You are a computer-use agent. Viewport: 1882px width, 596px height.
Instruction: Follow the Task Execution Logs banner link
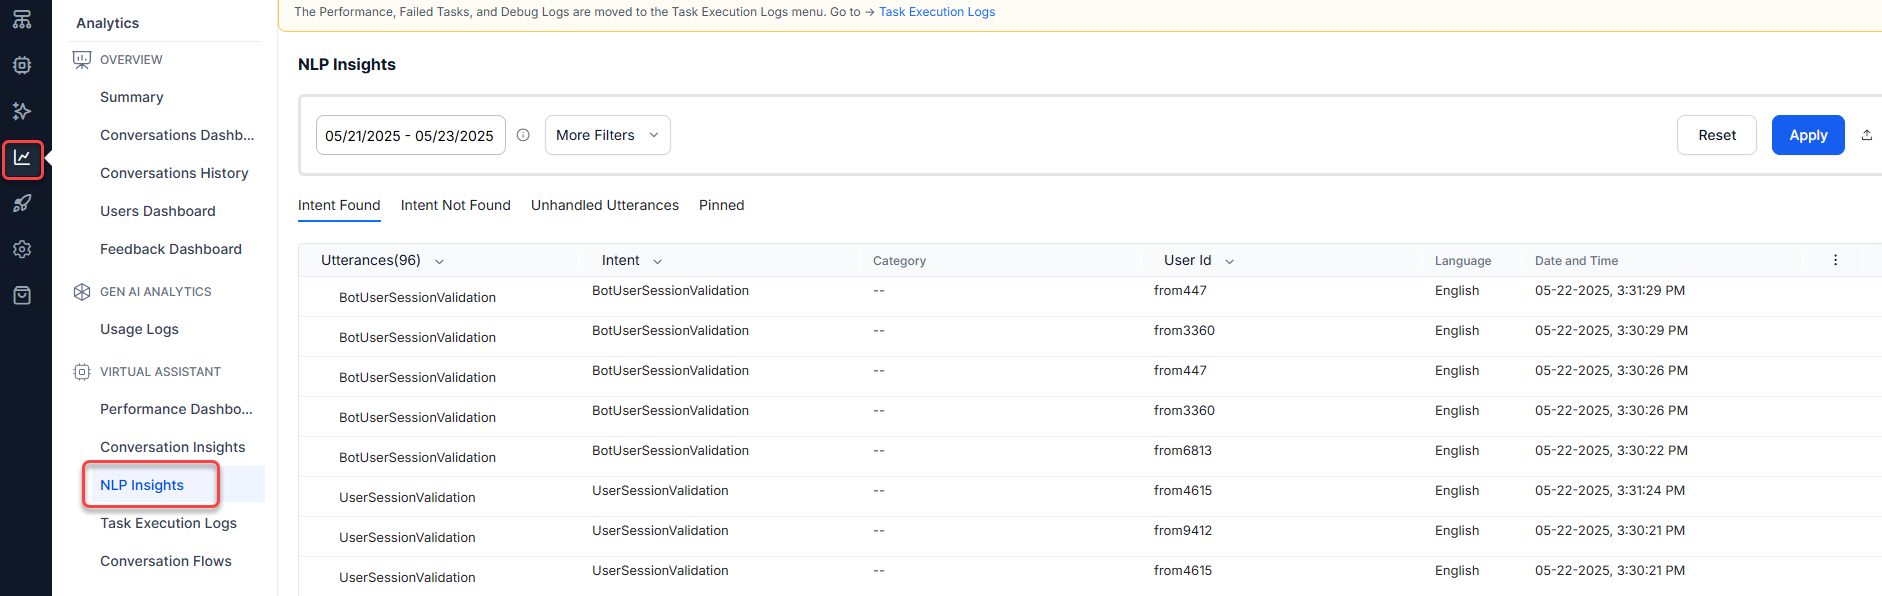[x=936, y=12]
